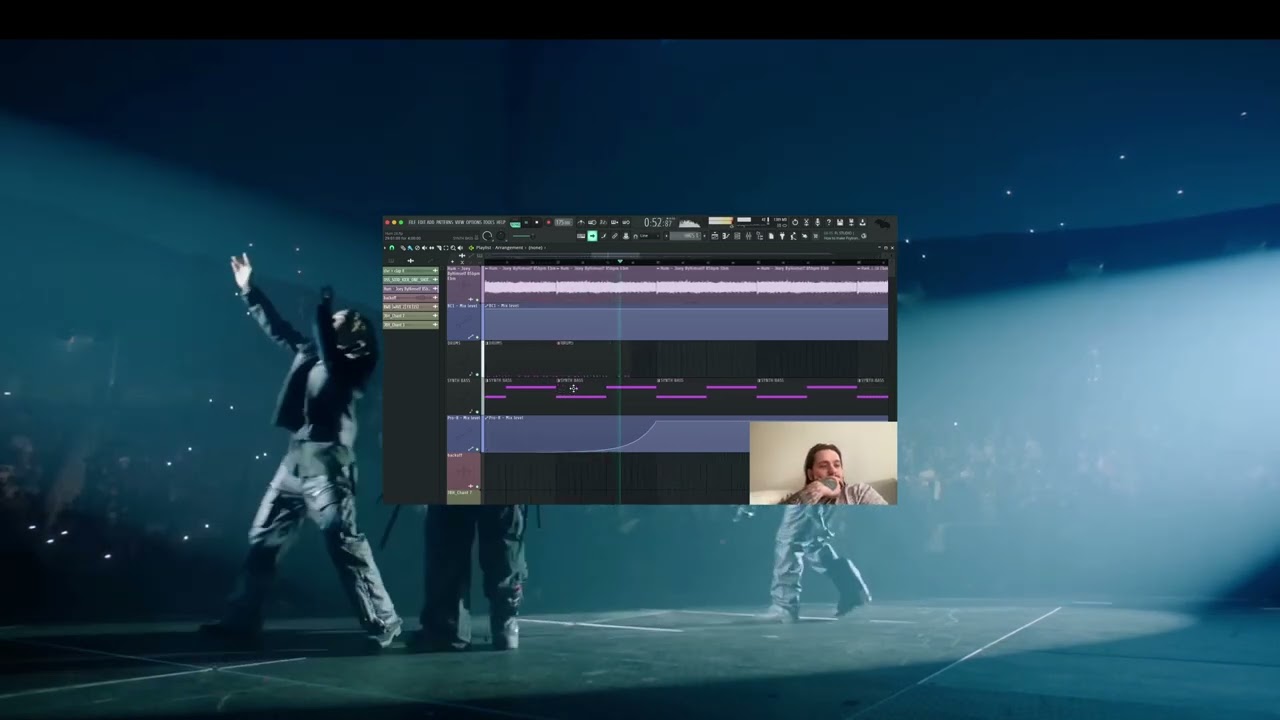Screen dimensions: 1280x720
Task: Toggle main snap magnet in toolbar
Action: pyautogui.click(x=635, y=236)
